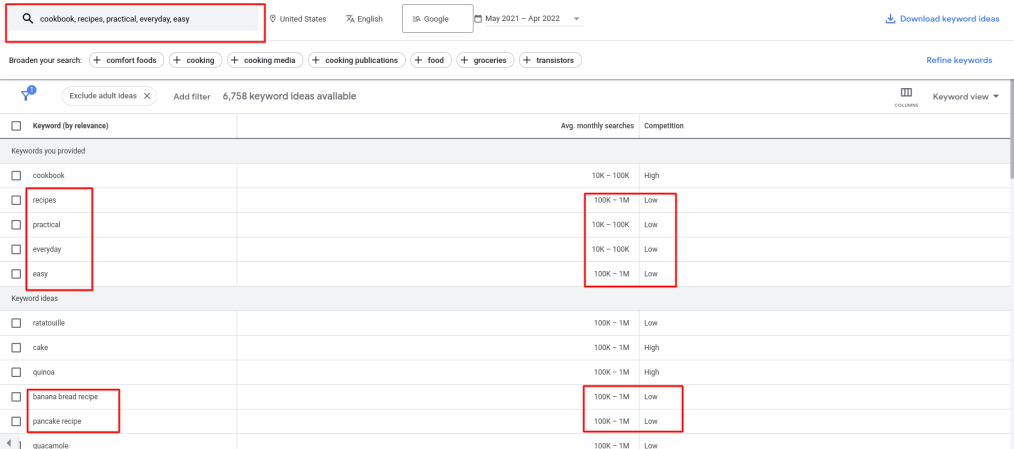This screenshot has width=1014, height=449.
Task: Click the language icon English
Action: coord(365,19)
